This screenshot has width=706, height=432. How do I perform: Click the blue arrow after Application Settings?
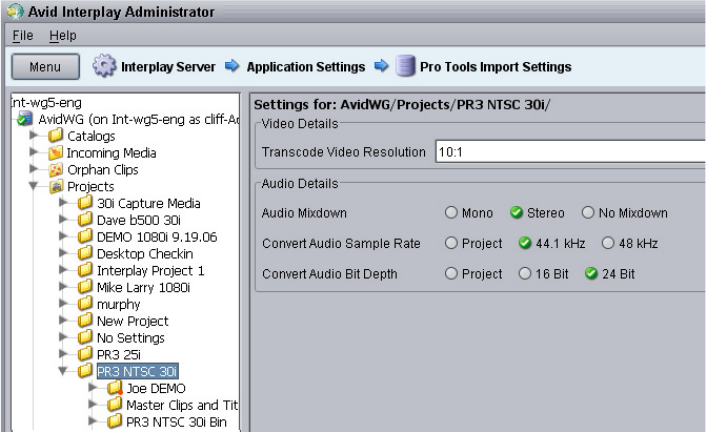coord(381,66)
